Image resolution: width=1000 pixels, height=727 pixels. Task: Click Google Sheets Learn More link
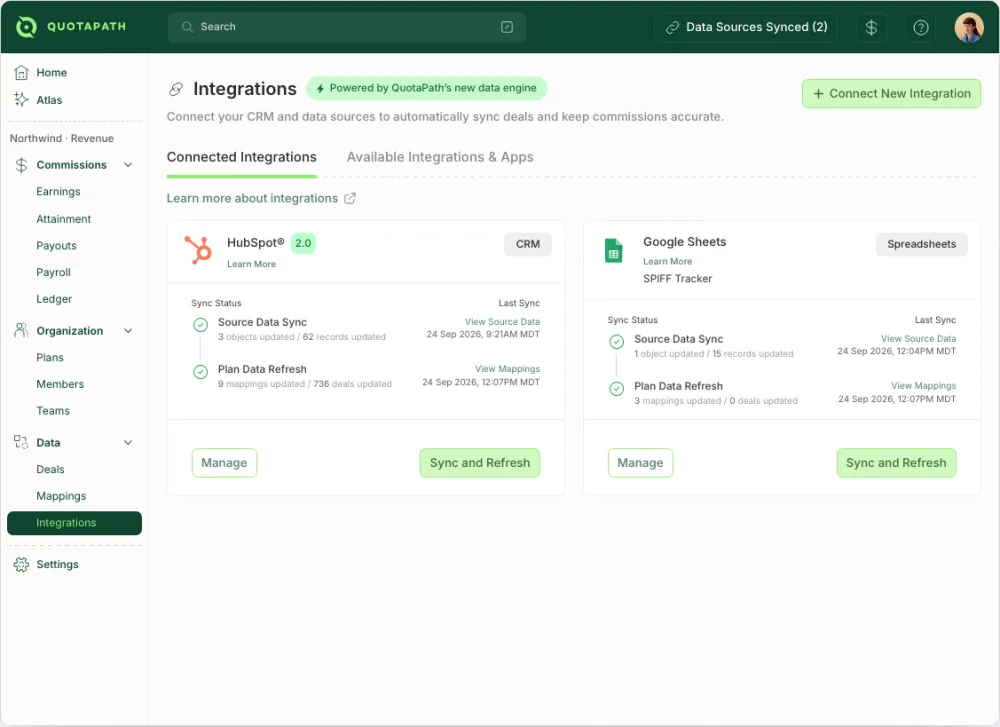[x=667, y=261]
